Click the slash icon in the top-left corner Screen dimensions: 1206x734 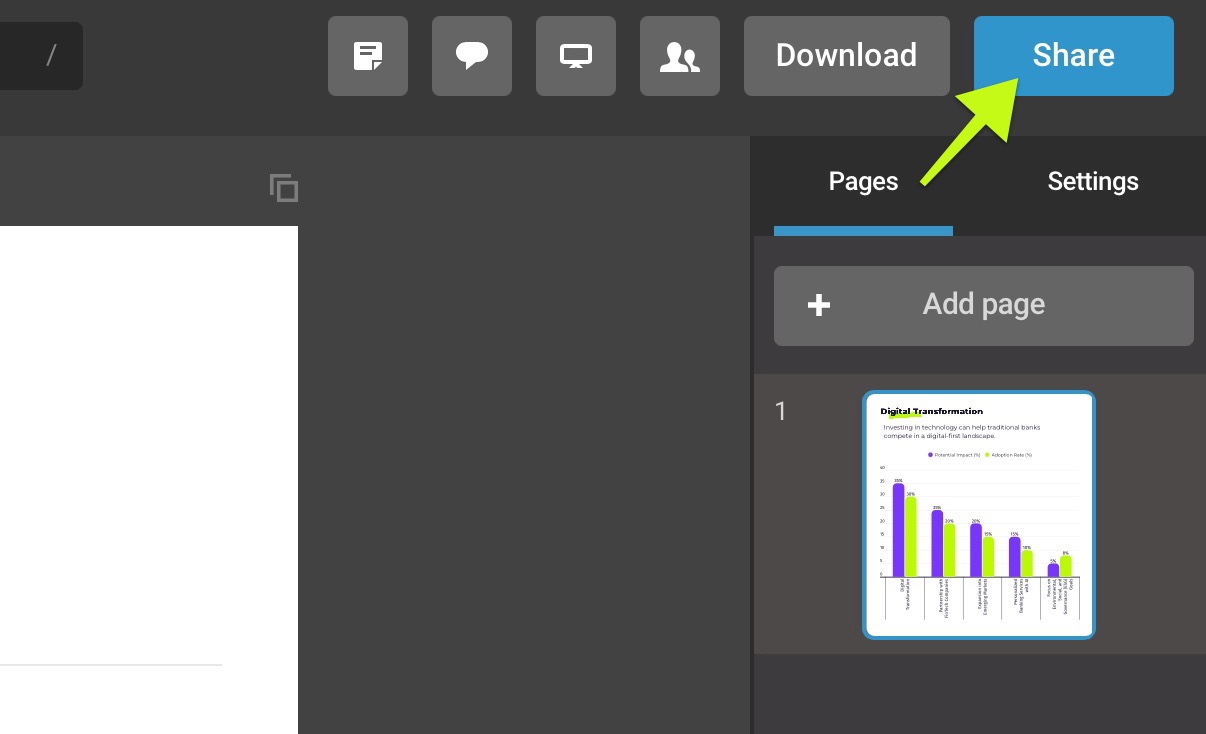point(51,56)
